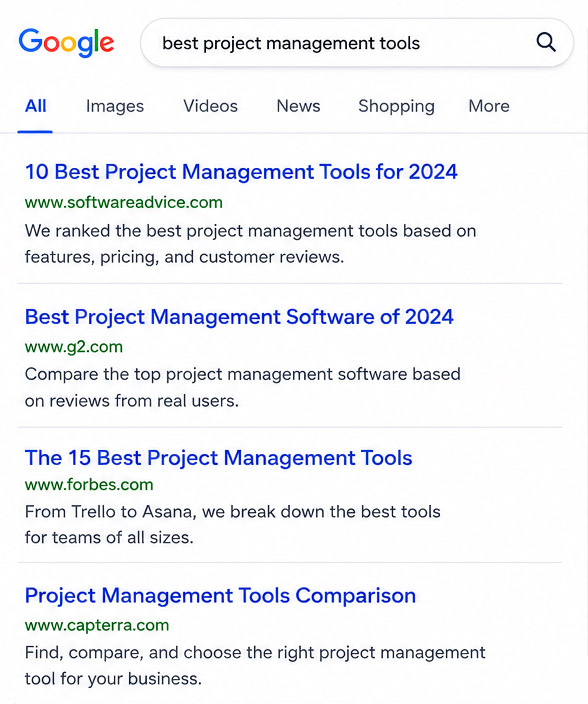
Task: Open the Shopping tab
Action: click(x=396, y=107)
